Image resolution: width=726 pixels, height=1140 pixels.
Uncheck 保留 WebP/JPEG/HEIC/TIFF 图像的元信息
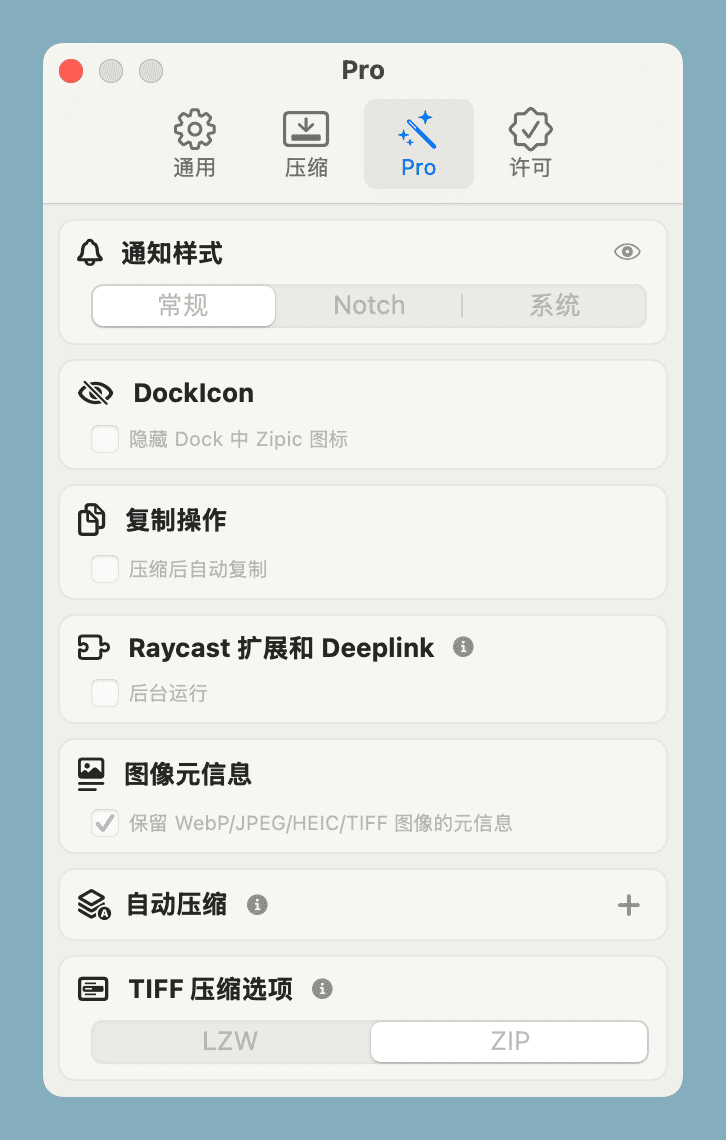[105, 823]
